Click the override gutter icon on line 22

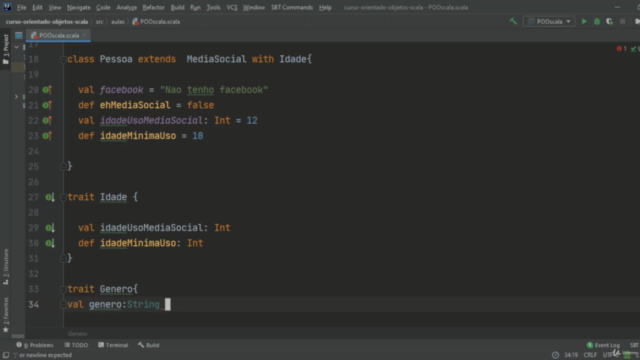(47, 120)
